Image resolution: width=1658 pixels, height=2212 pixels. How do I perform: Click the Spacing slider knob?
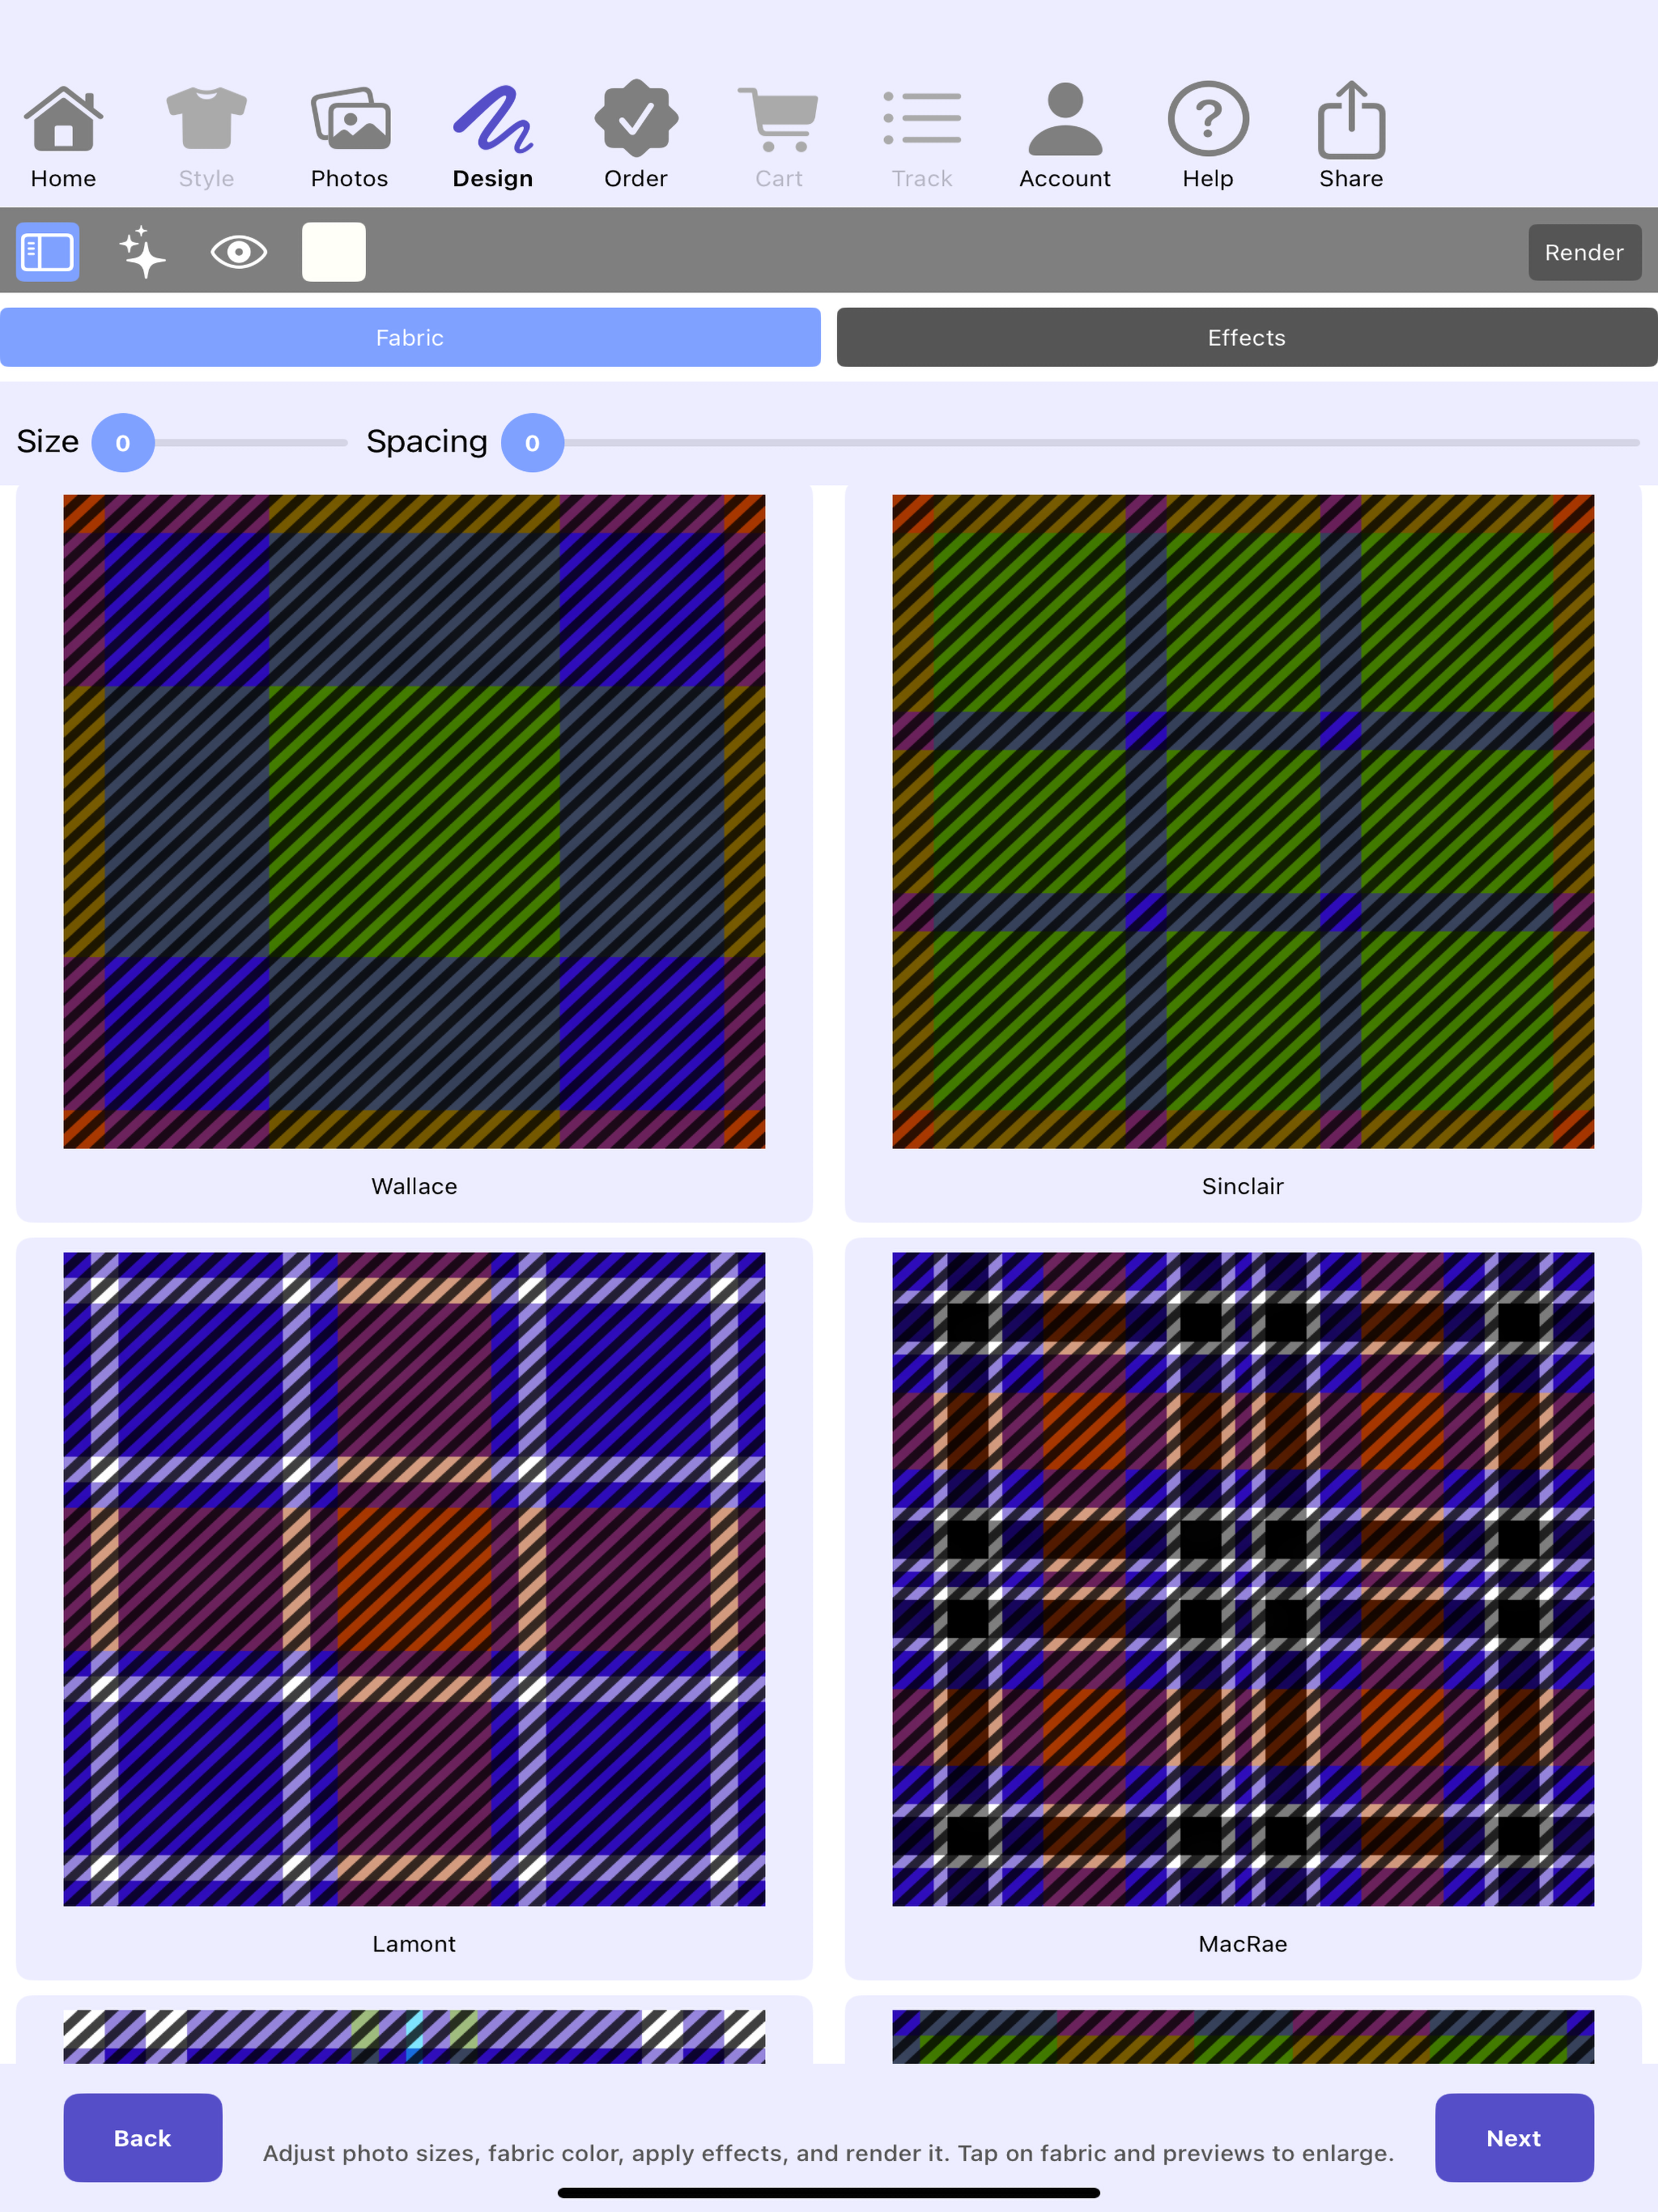[532, 443]
